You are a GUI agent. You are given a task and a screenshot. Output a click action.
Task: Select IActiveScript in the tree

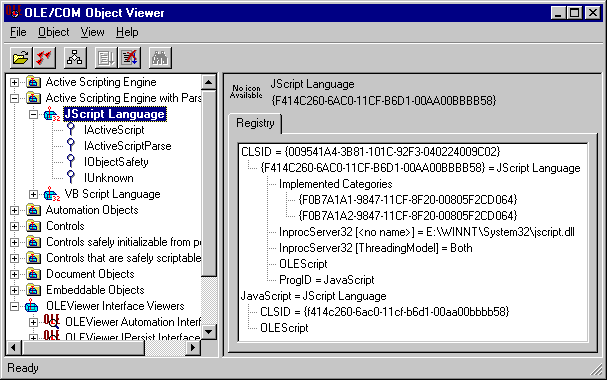114,130
